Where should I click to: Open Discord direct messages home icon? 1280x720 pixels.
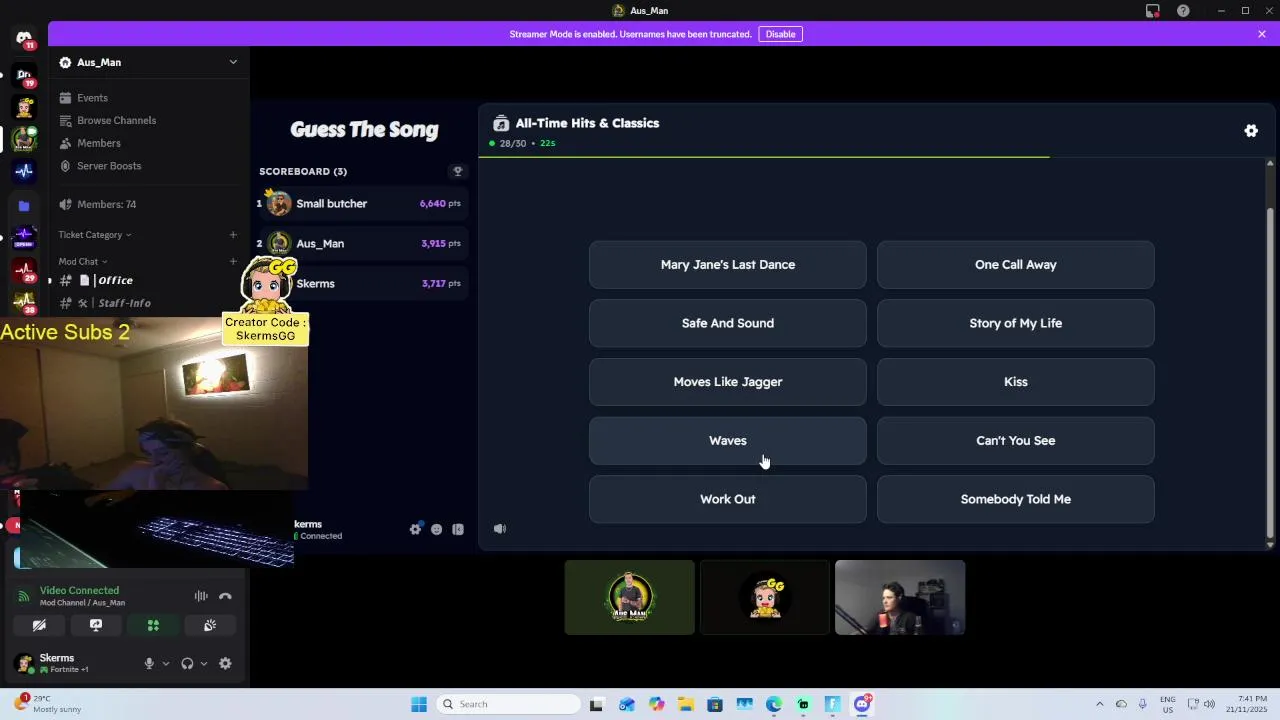pyautogui.click(x=24, y=38)
